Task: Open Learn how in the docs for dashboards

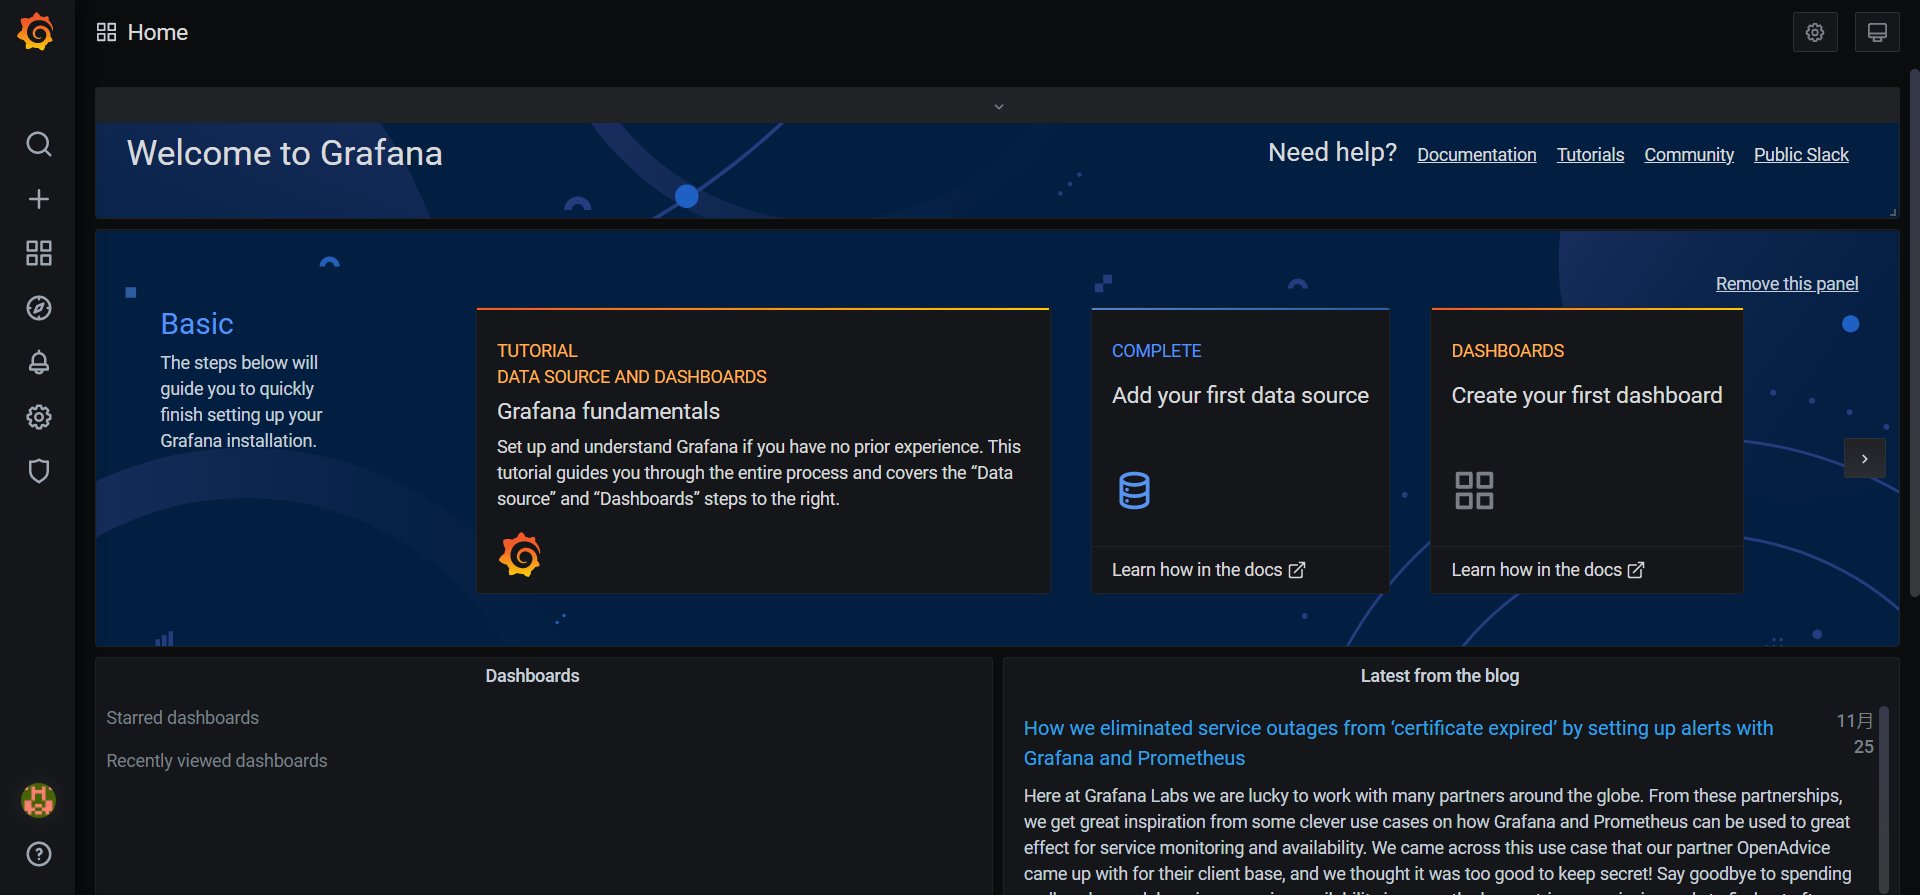Action: tap(1548, 570)
